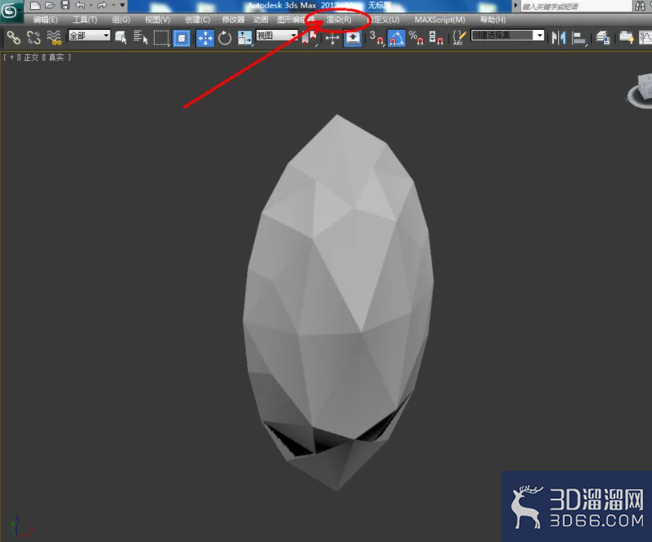Screen dimensions: 652x542
Task: Click the Save File floppy icon
Action: click(x=65, y=5)
